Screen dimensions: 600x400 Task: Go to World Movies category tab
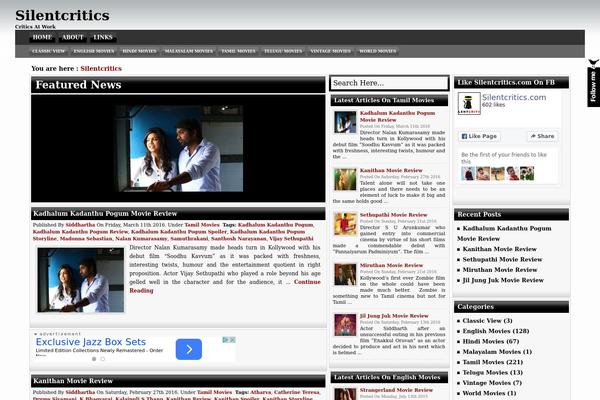click(377, 51)
